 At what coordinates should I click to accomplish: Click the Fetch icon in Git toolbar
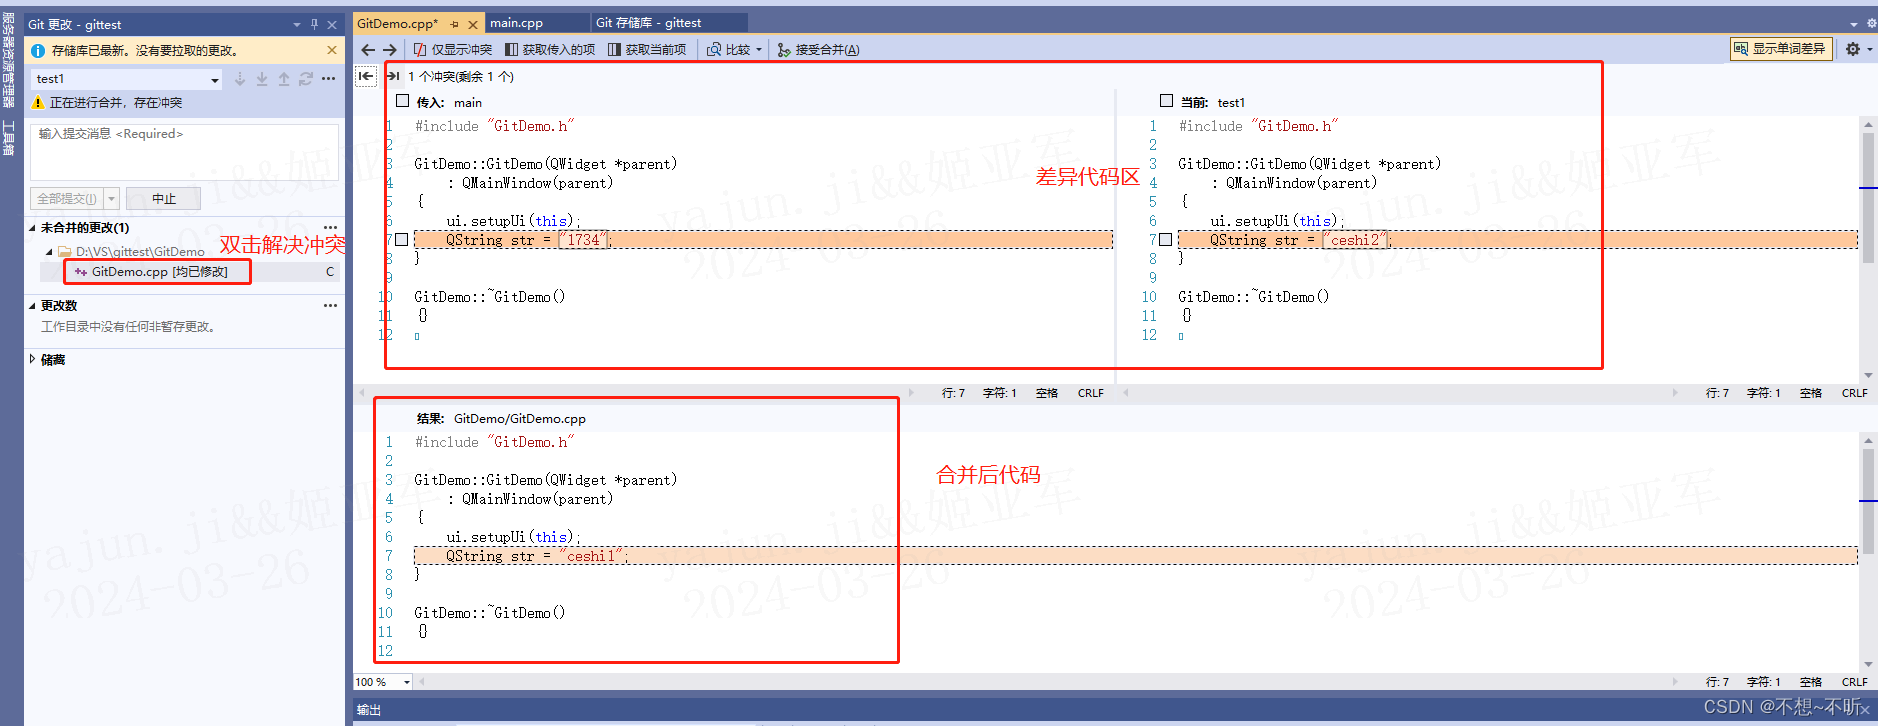(240, 79)
